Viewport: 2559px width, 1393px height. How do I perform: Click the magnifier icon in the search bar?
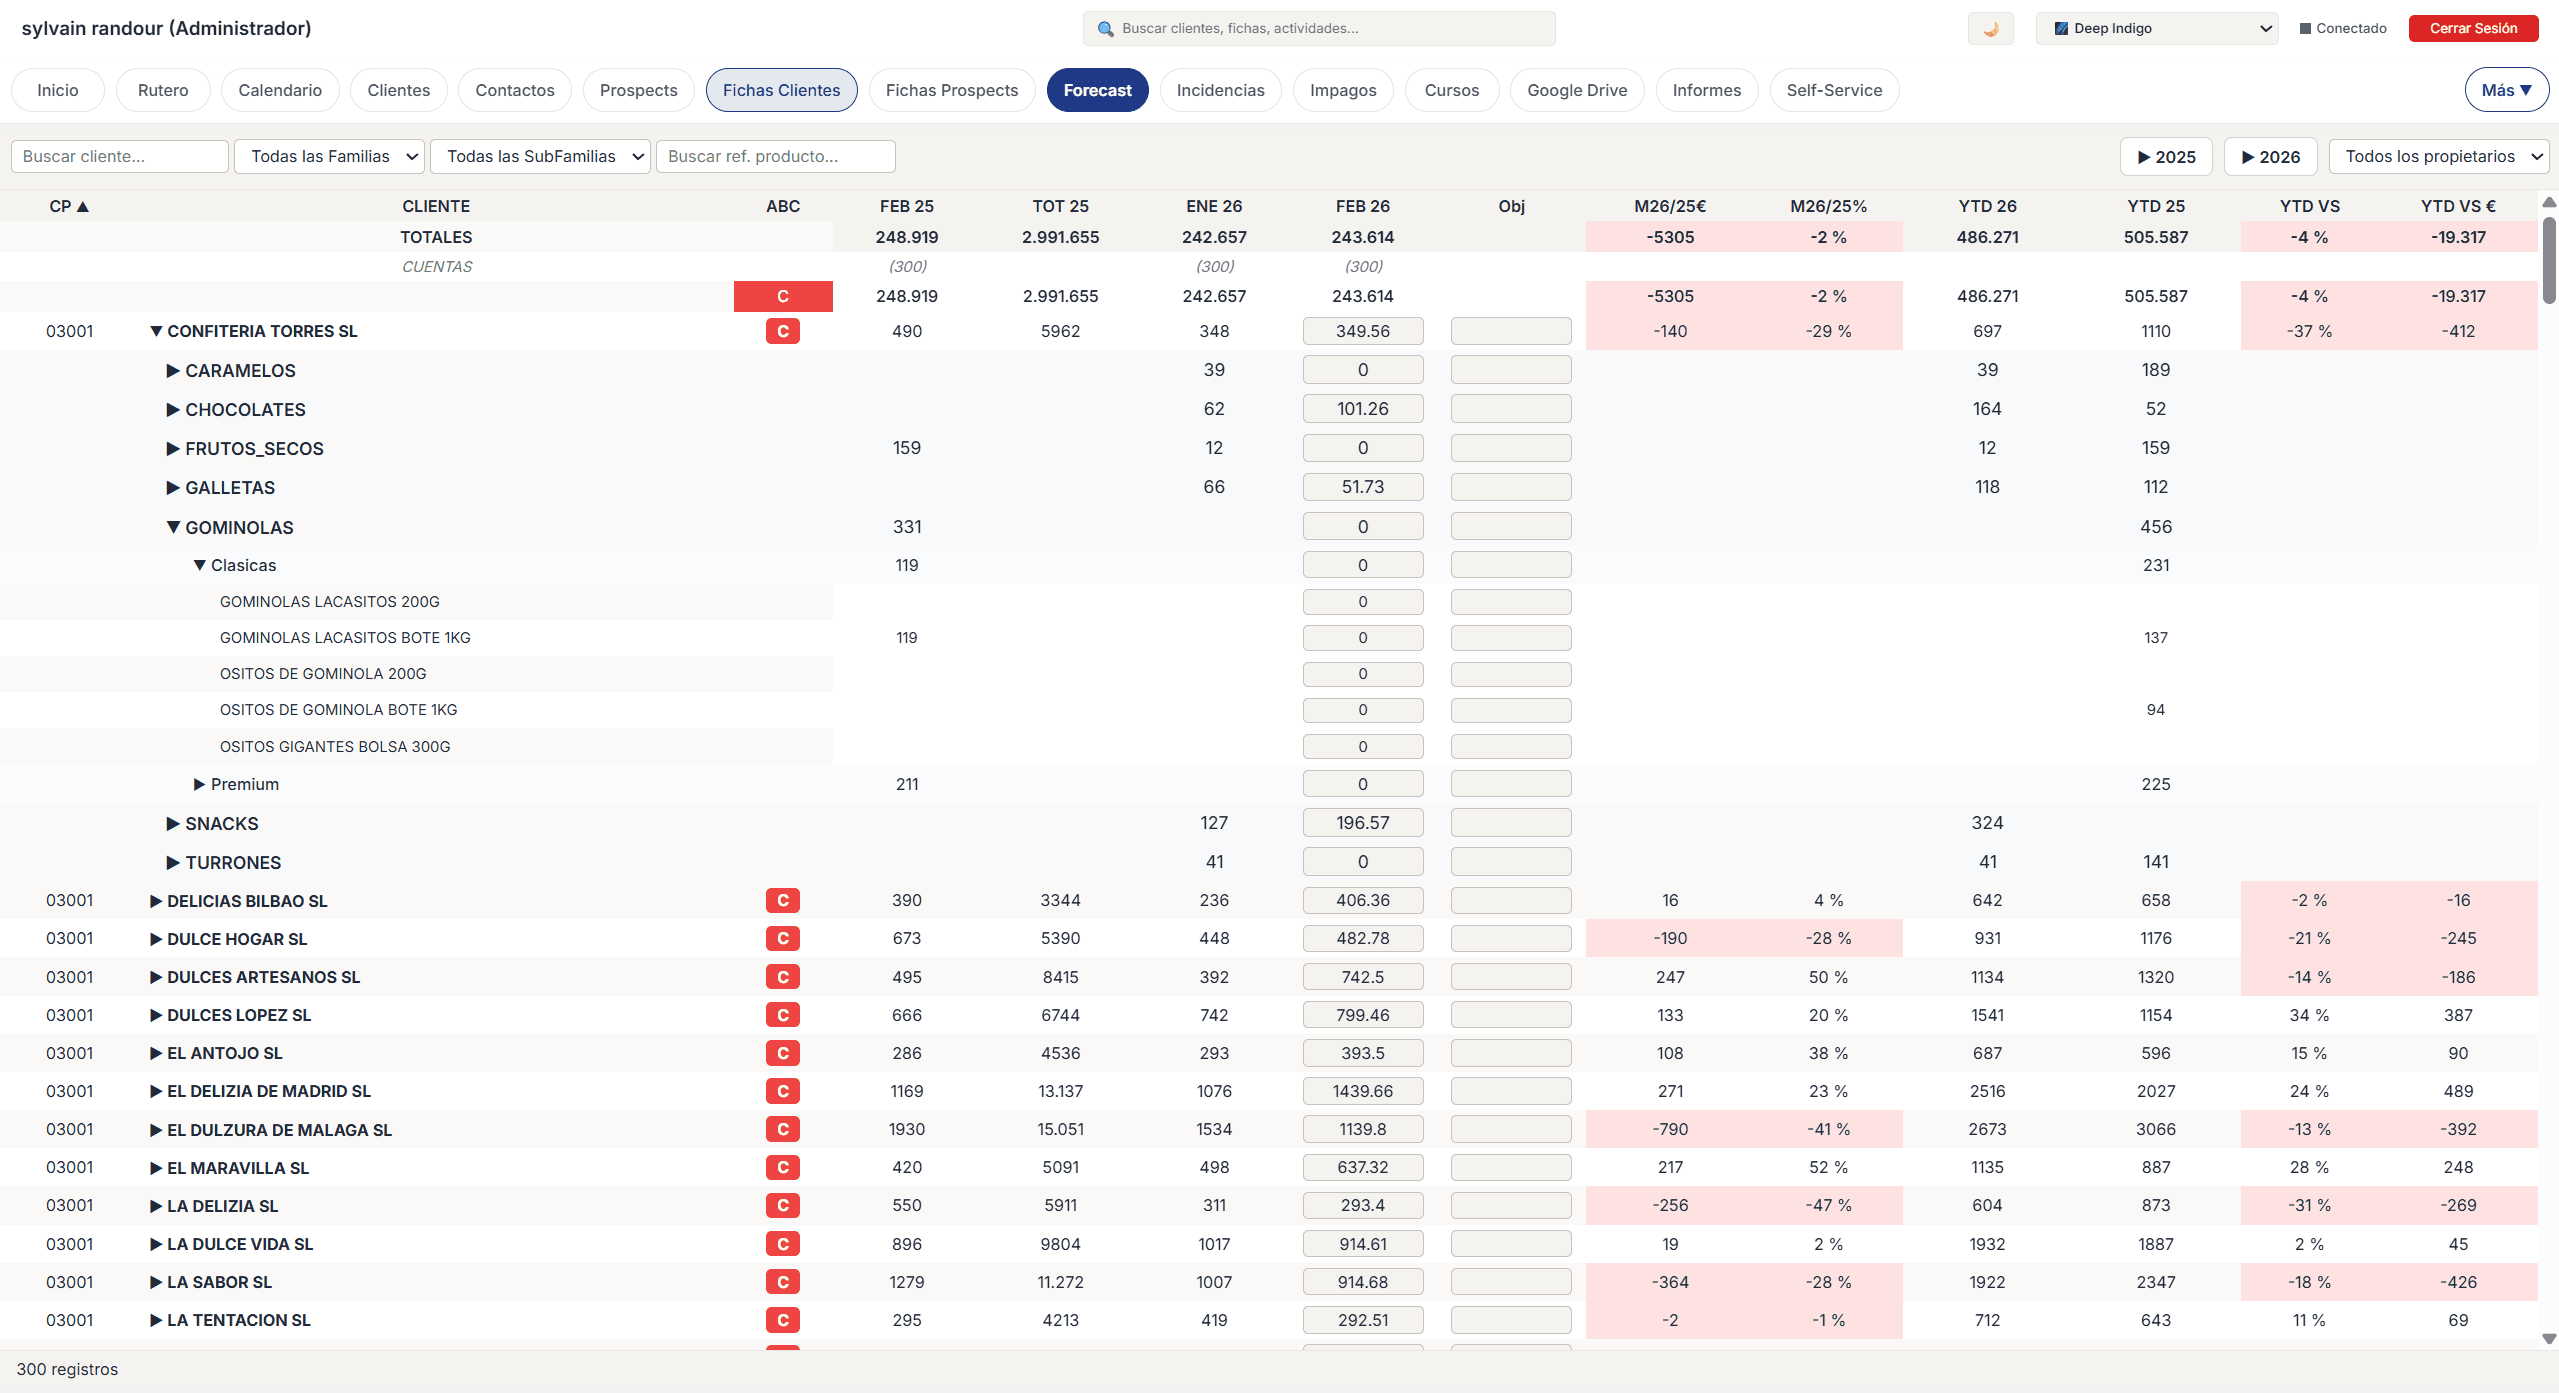pos(1104,28)
